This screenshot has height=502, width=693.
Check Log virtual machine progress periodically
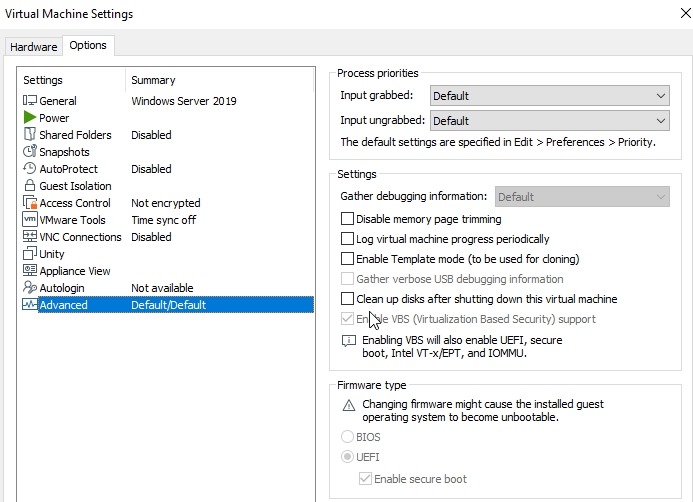tap(348, 239)
